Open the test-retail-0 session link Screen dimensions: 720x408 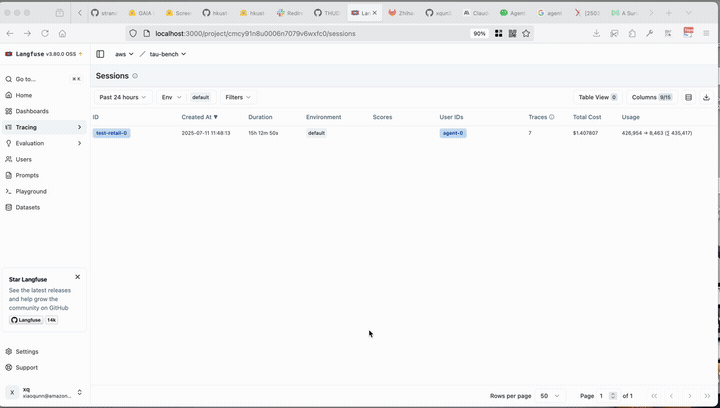tap(111, 133)
